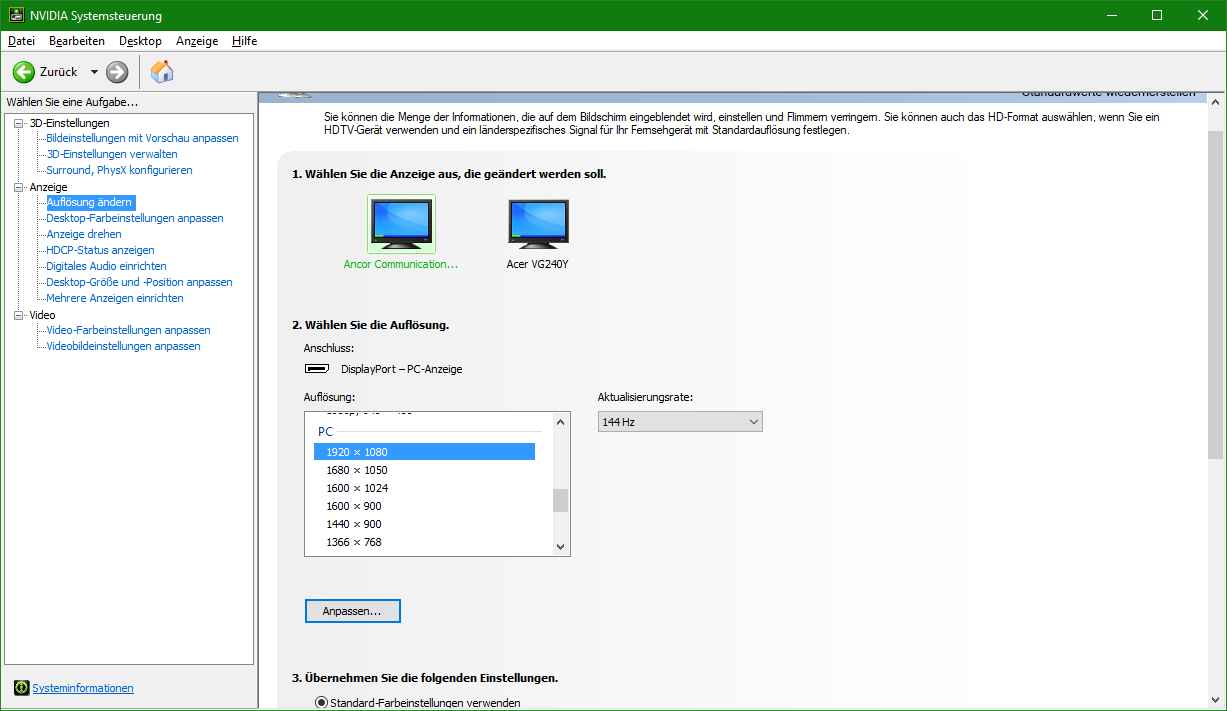Maximize the NVIDIA Systemsteuerung window
1227x711 pixels.
pyautogui.click(x=1157, y=15)
